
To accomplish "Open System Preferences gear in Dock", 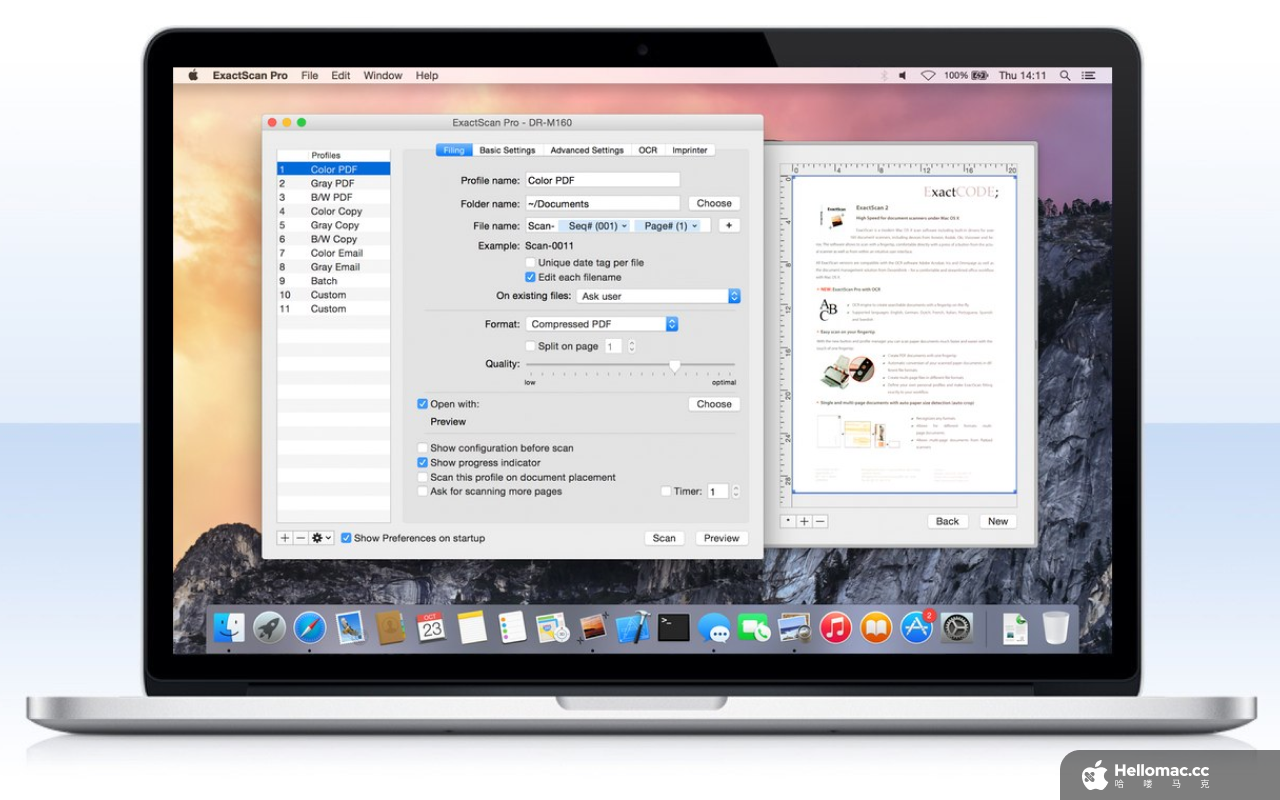I will pos(957,628).
